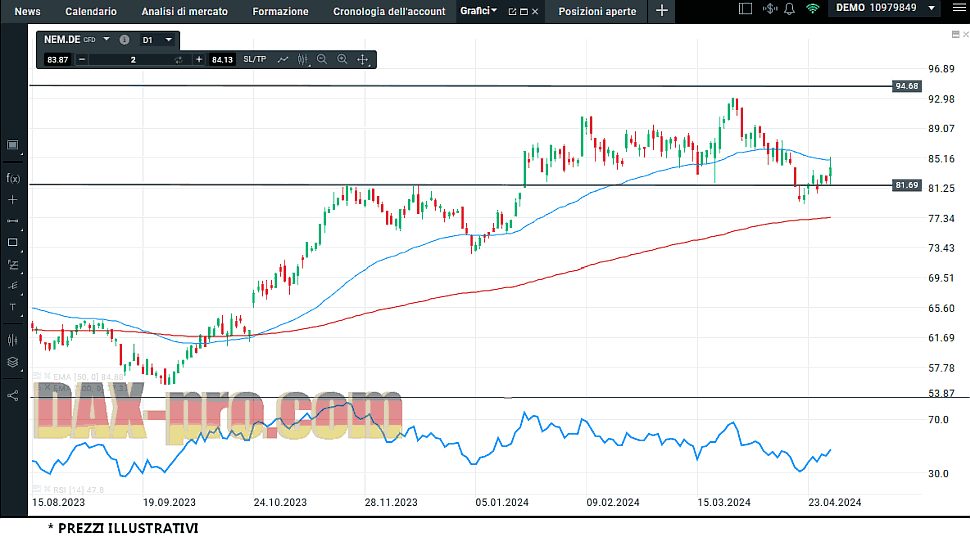Open the notifications bell
This screenshot has height=537, width=970.
(789, 9)
